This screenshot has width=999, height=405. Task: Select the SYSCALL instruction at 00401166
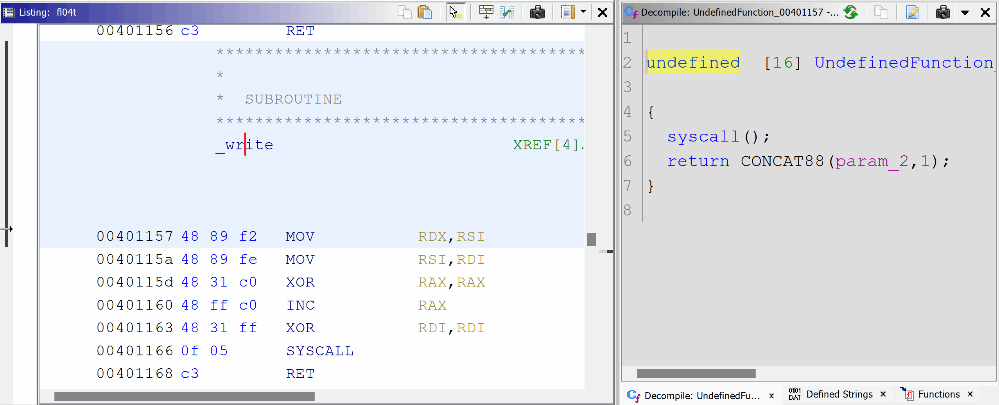320,352
